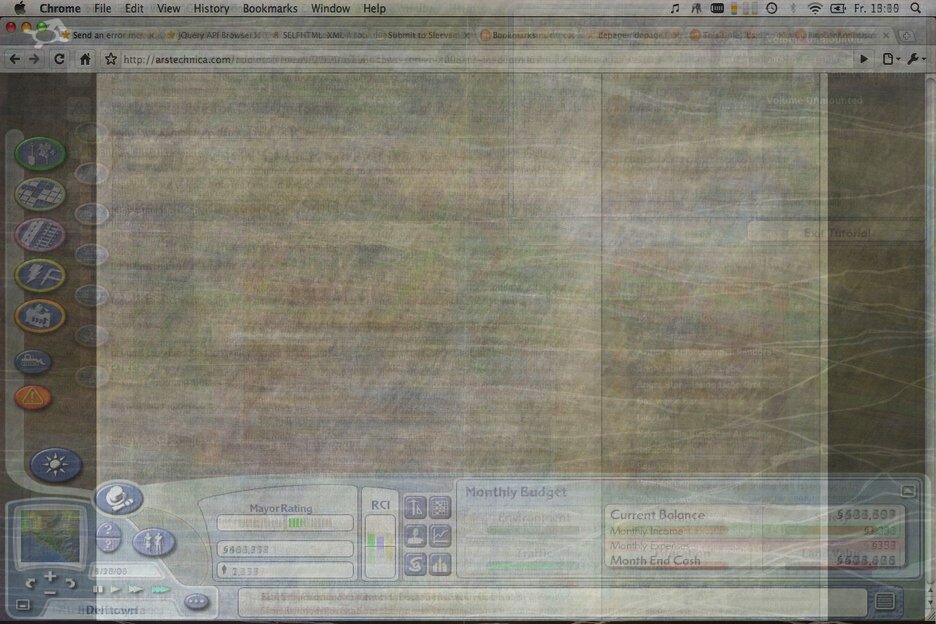The width and height of the screenshot is (936, 624).
Task: Reload the current page
Action: (x=59, y=59)
